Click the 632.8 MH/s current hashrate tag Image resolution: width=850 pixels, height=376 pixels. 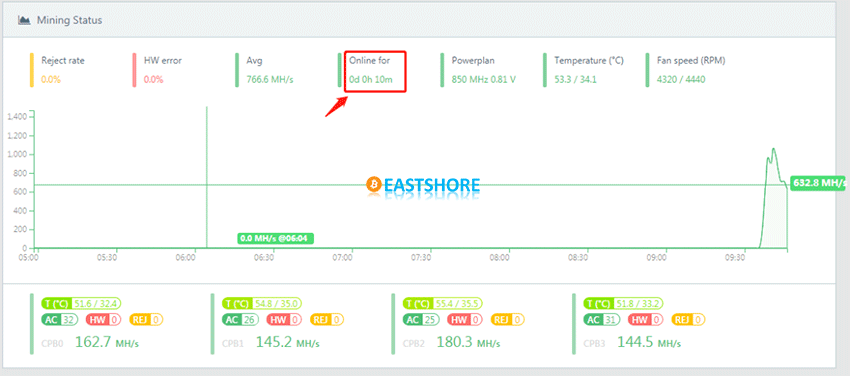(x=818, y=183)
